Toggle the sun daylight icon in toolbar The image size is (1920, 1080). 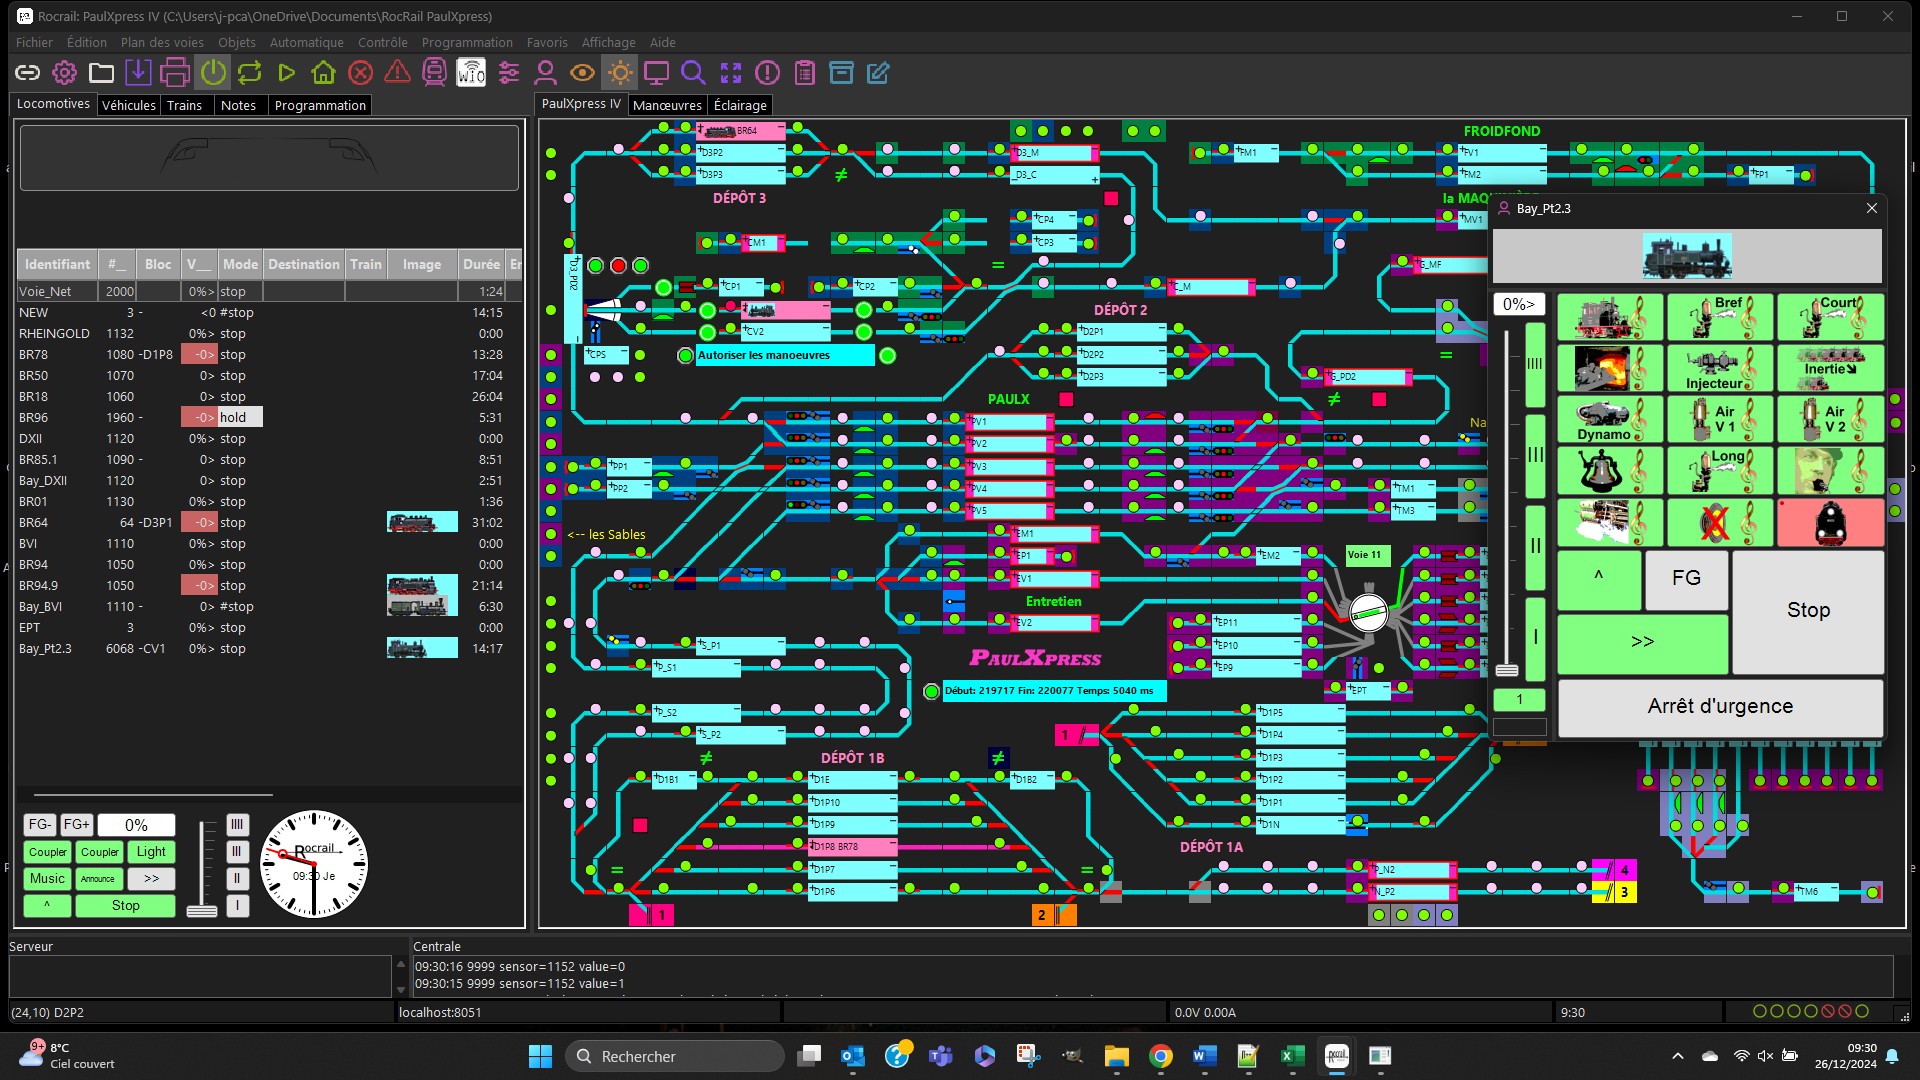[x=620, y=73]
